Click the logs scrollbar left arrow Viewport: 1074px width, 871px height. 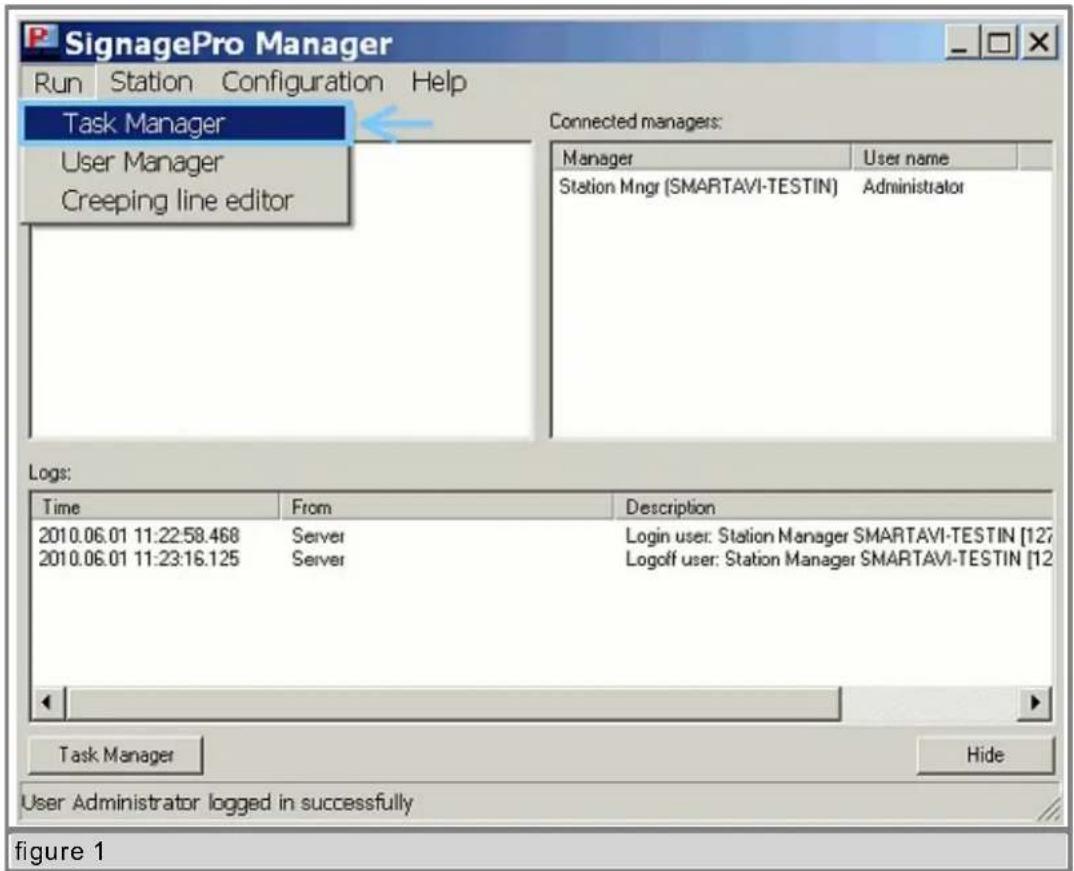pyautogui.click(x=47, y=703)
